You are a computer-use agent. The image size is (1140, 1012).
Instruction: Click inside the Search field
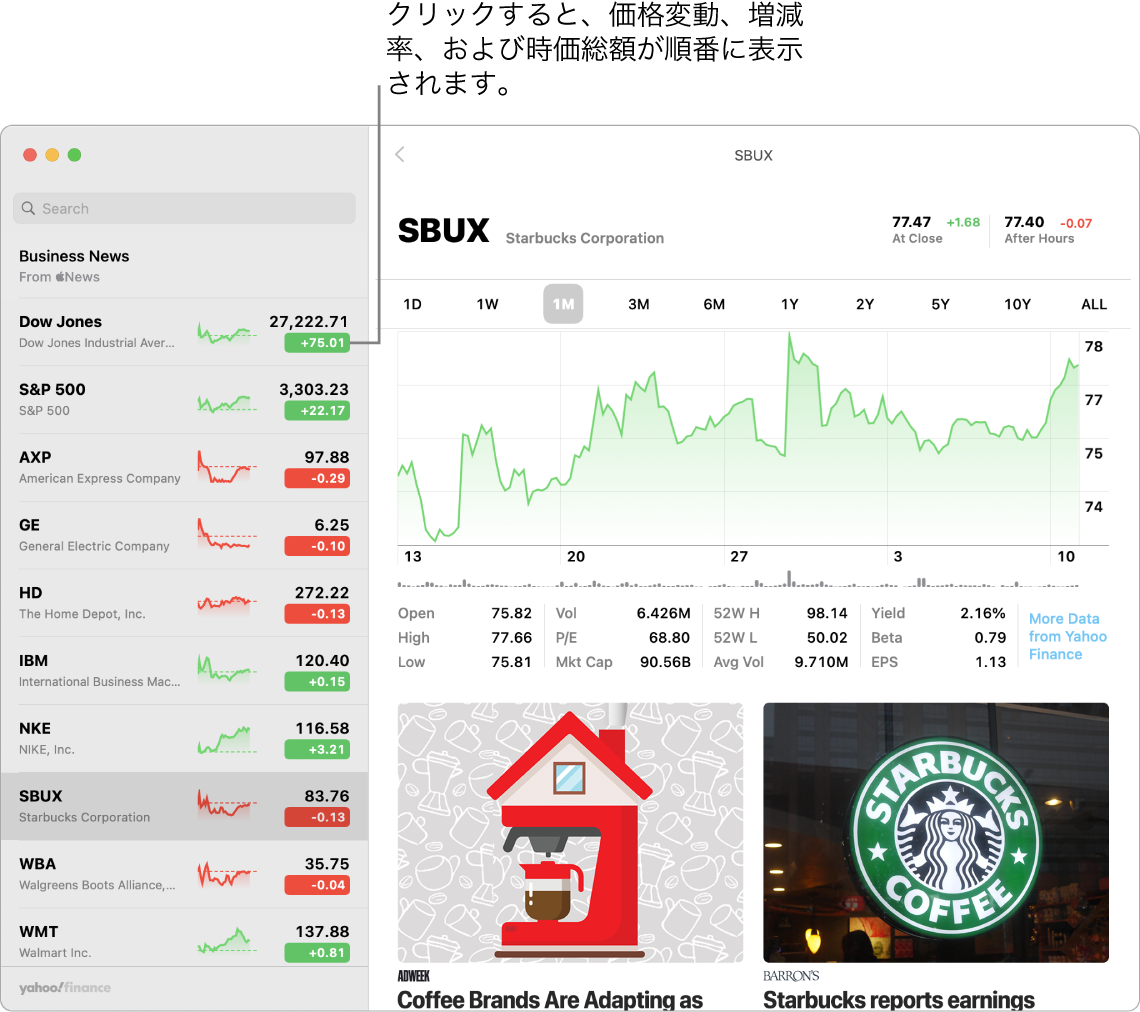coord(184,208)
